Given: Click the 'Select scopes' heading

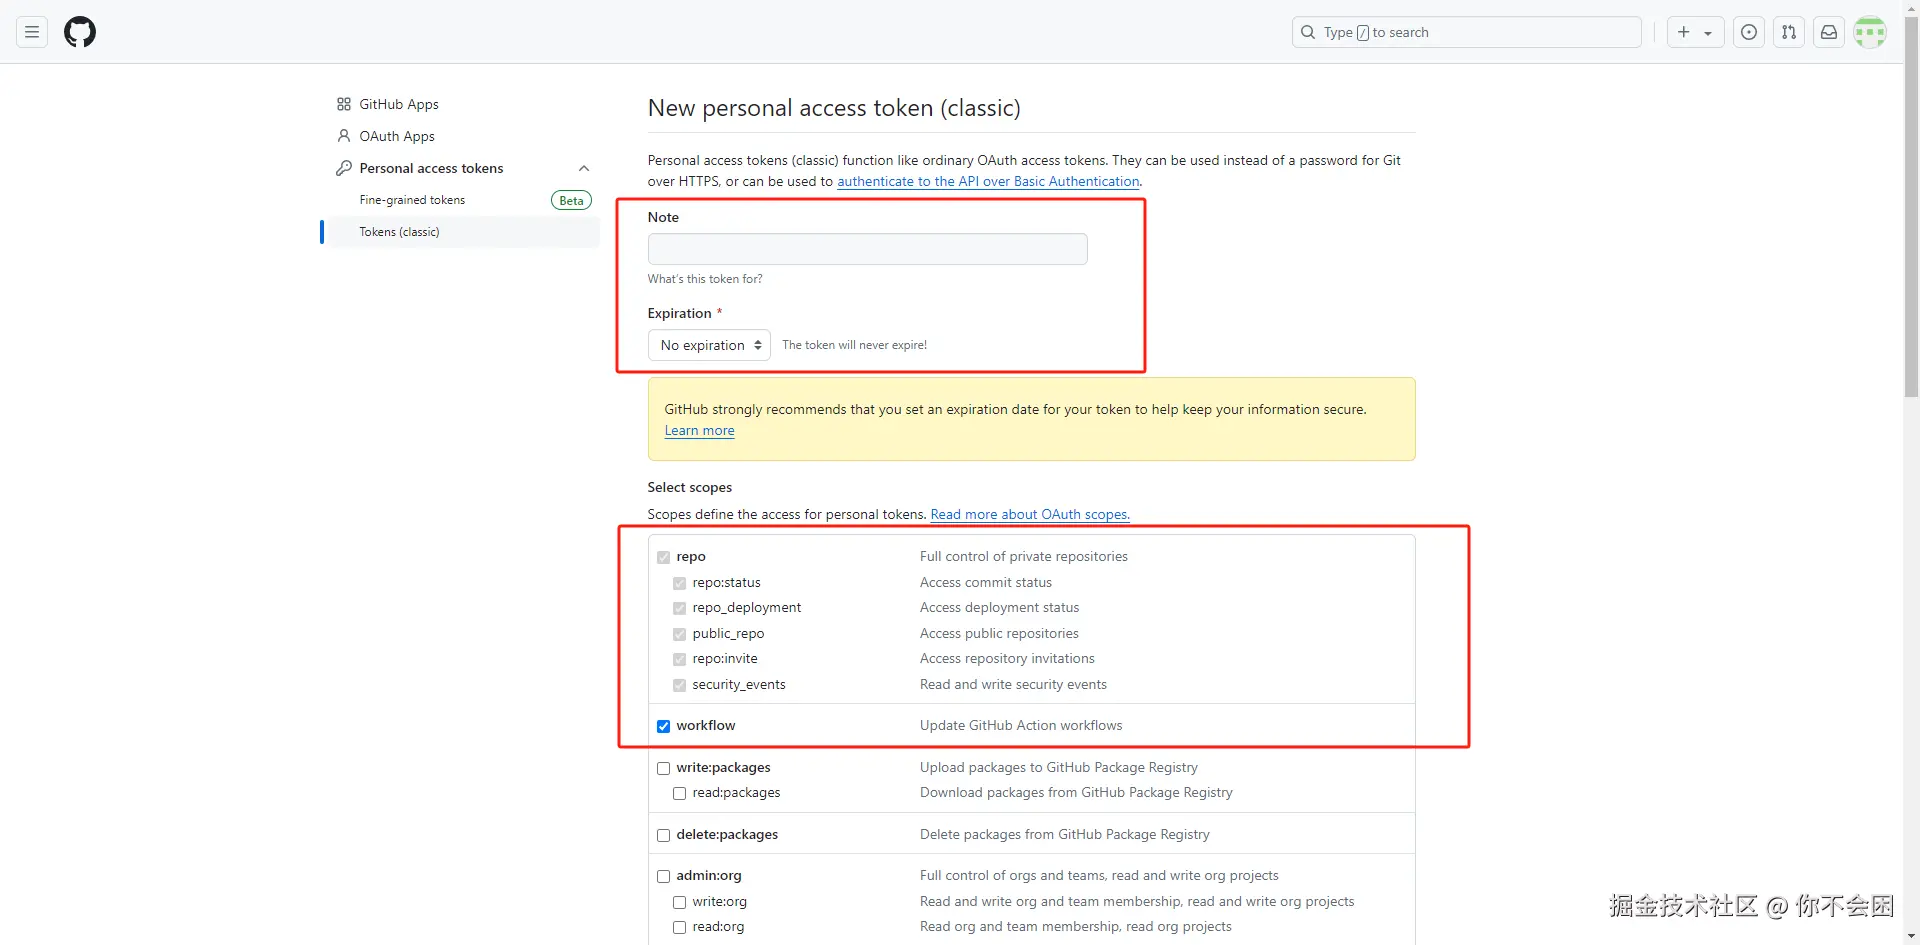Looking at the screenshot, I should tap(689, 487).
